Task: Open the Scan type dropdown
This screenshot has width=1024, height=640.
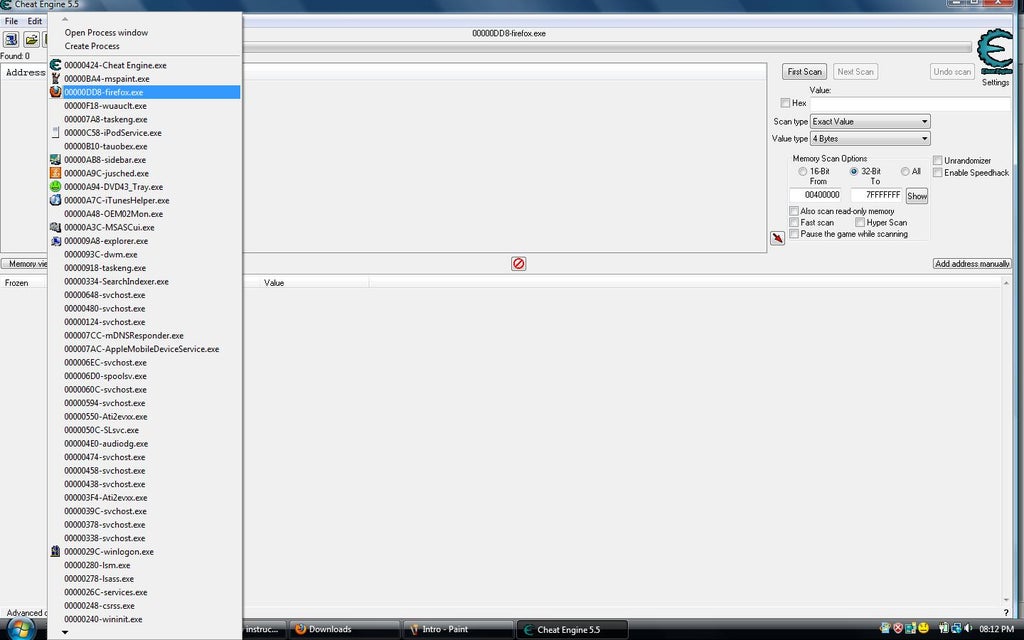Action: click(x=870, y=121)
